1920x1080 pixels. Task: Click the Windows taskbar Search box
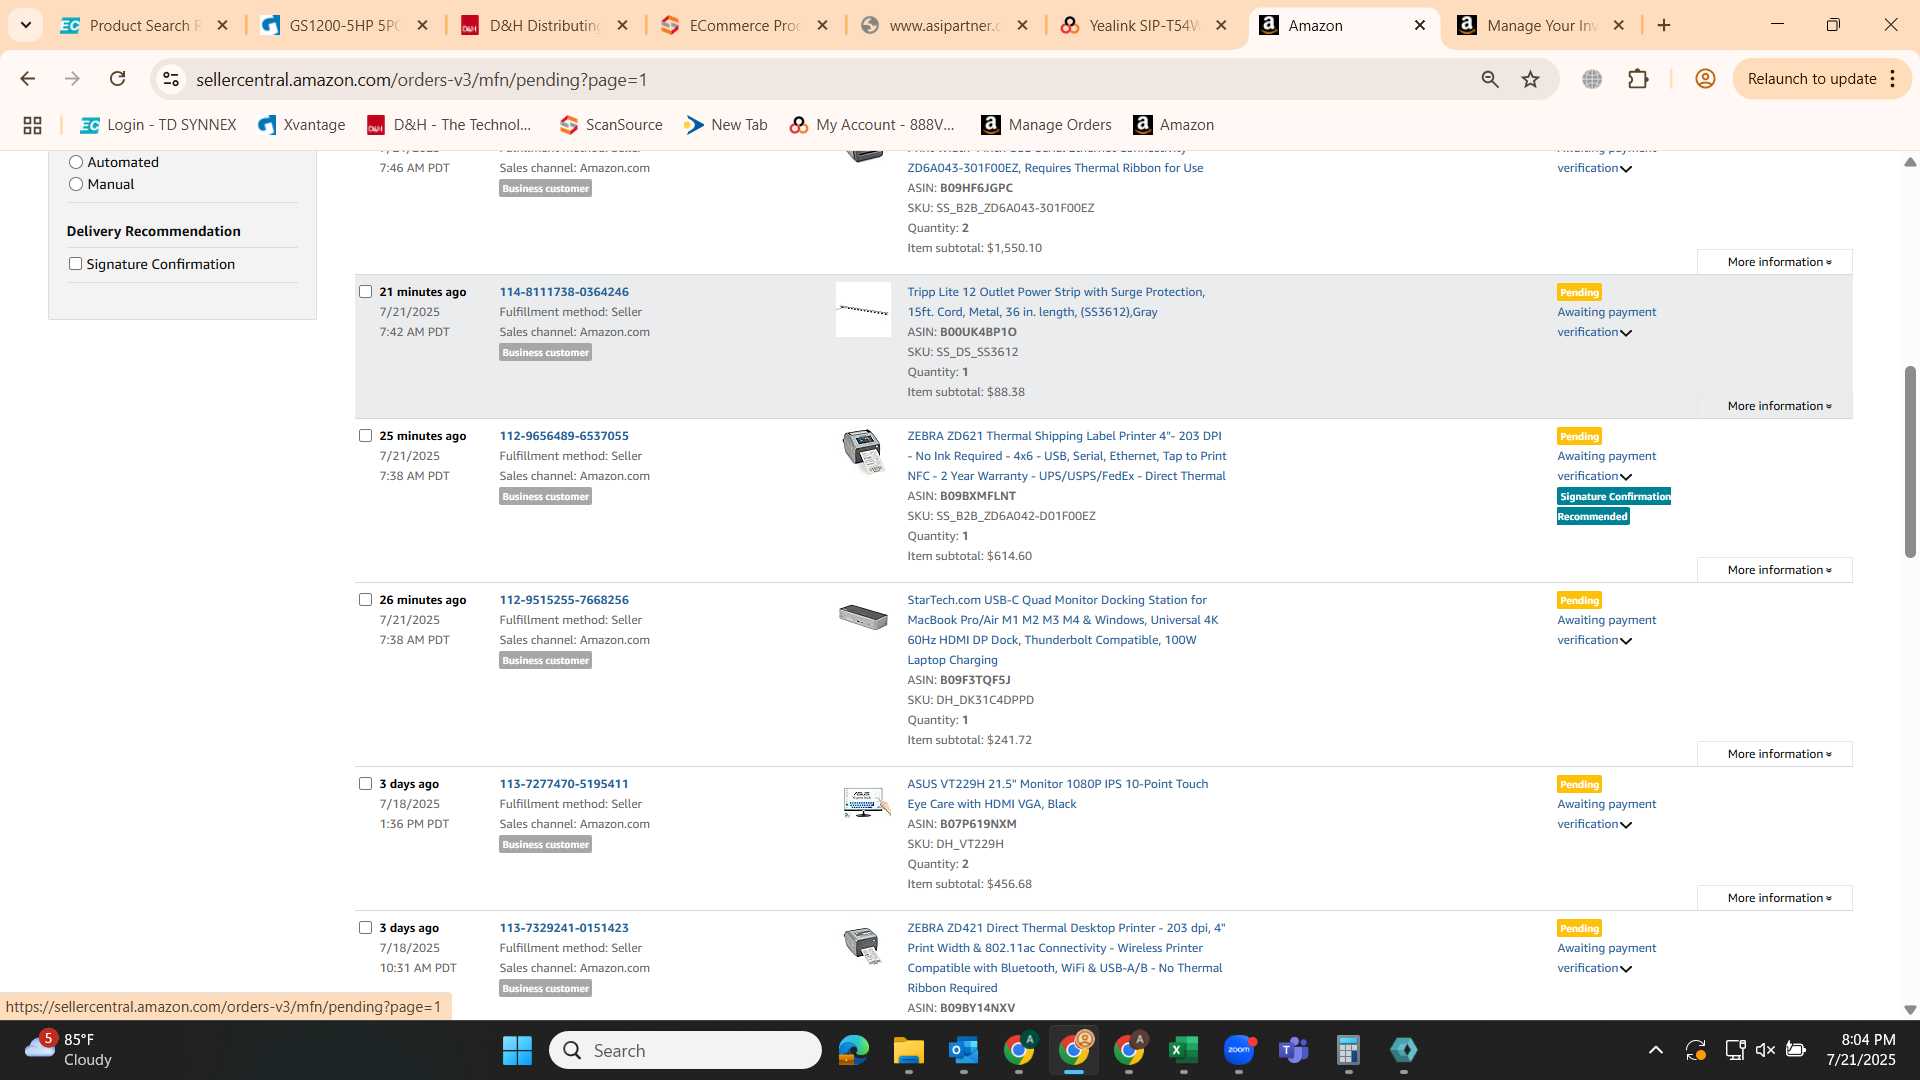685,1050
